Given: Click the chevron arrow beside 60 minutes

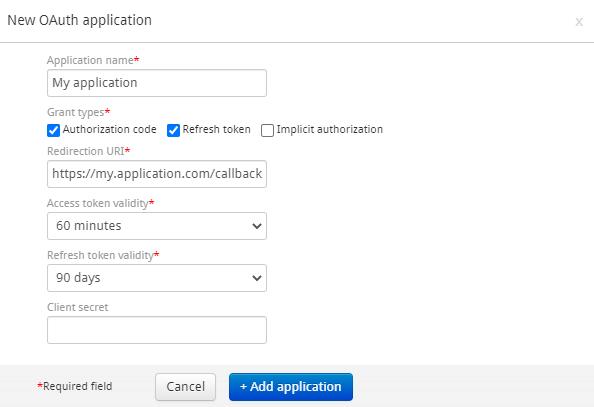Looking at the screenshot, I should [257, 226].
